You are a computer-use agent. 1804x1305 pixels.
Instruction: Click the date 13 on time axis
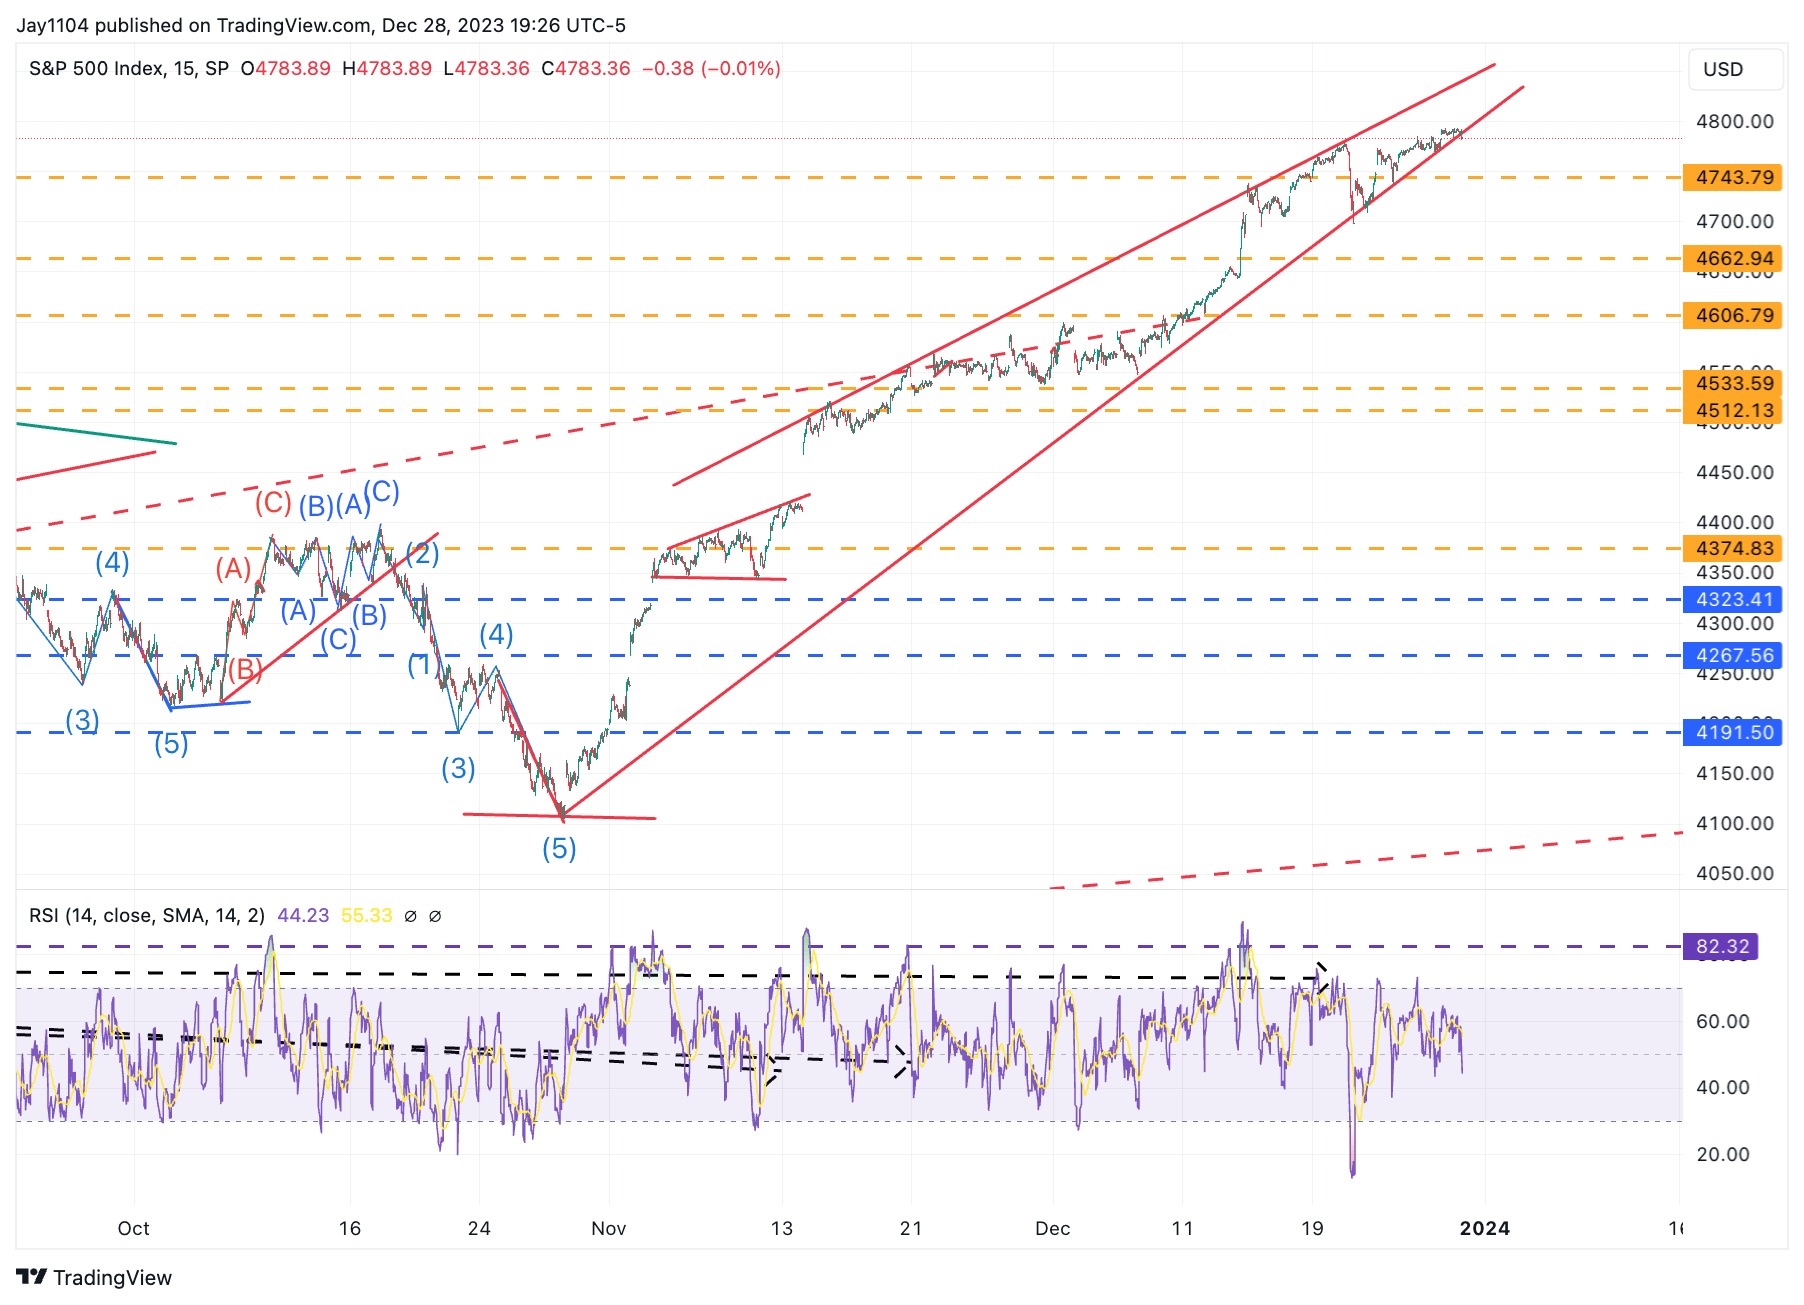[x=781, y=1228]
